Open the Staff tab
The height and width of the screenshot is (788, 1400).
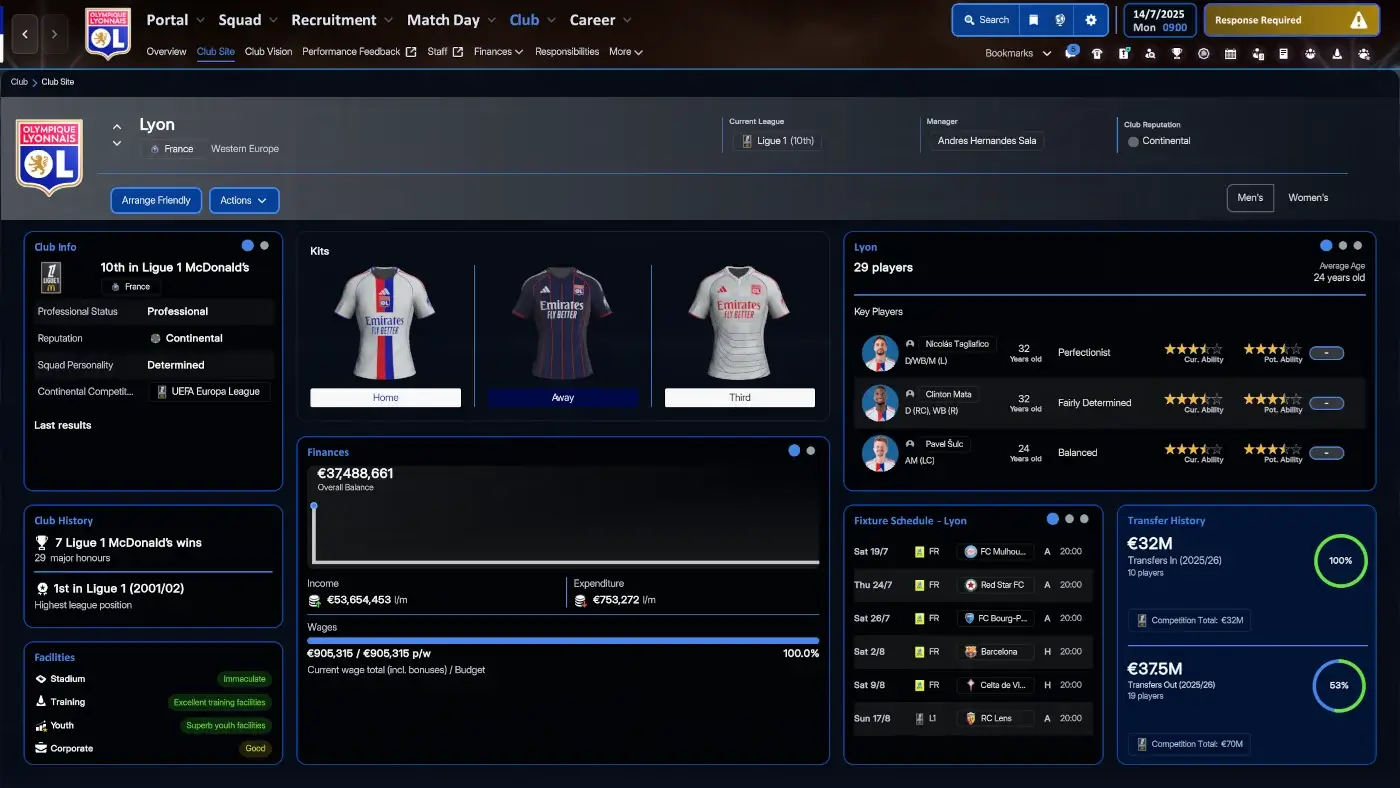(437, 52)
